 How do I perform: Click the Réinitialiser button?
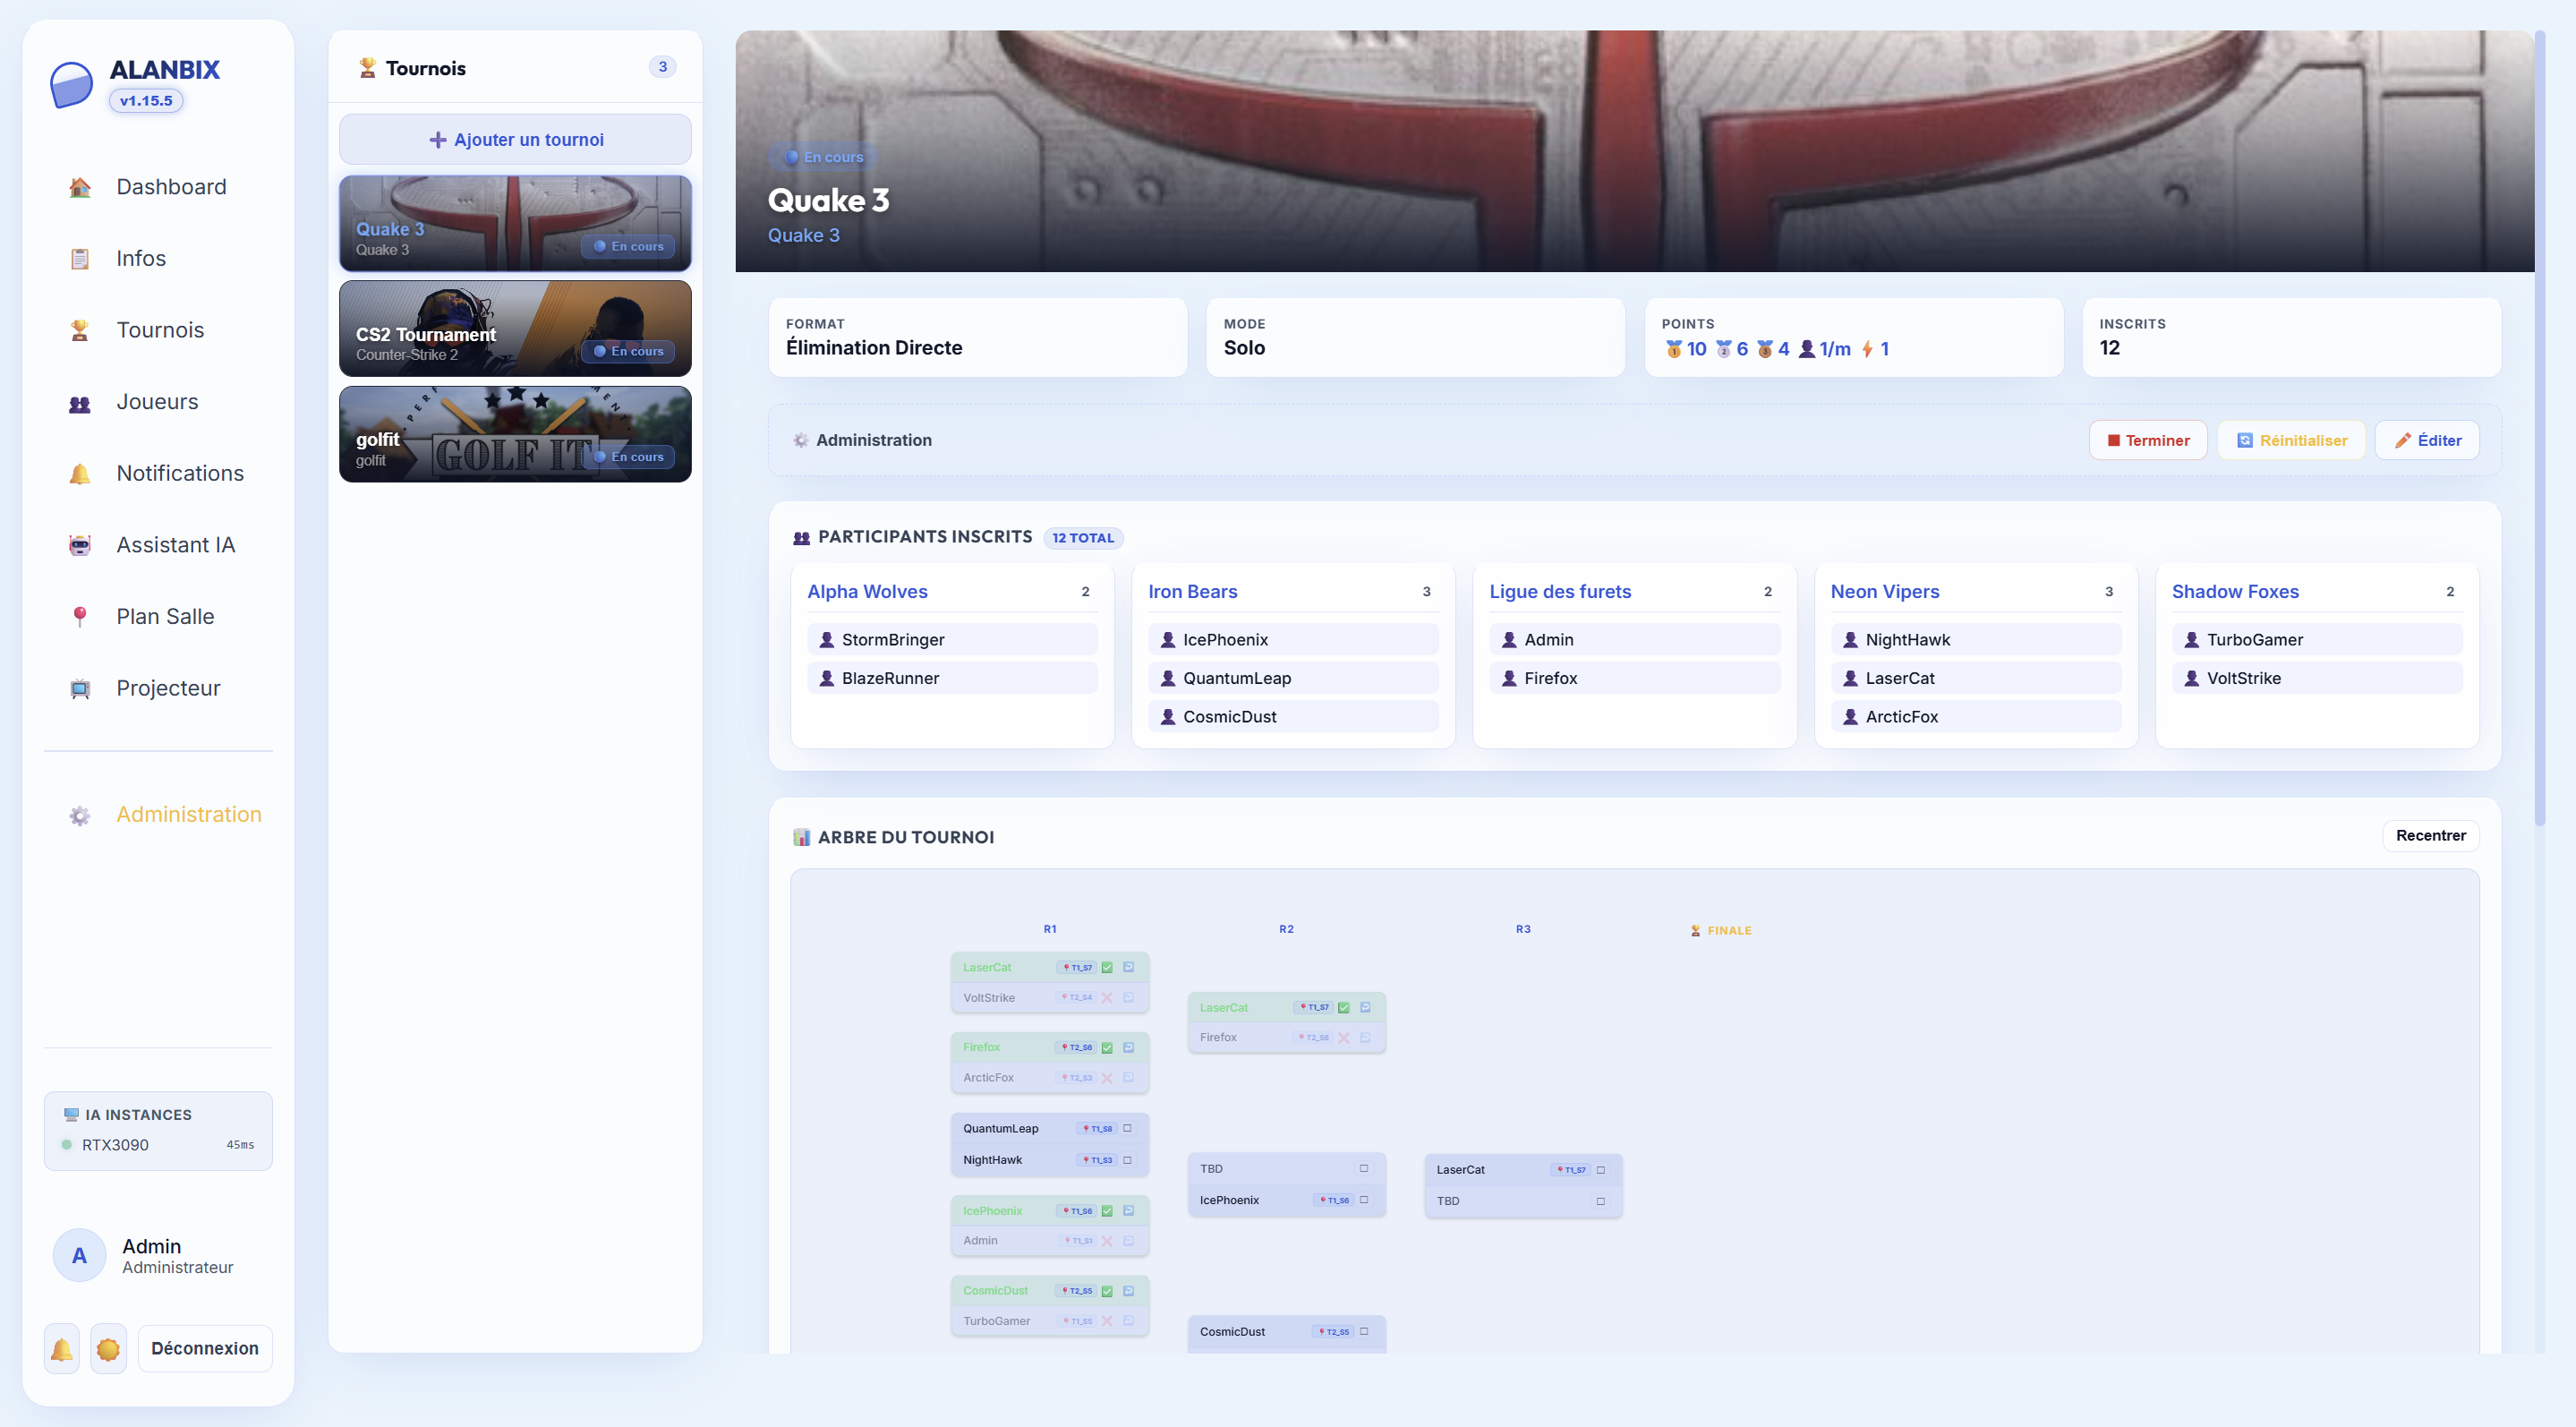tap(2291, 440)
